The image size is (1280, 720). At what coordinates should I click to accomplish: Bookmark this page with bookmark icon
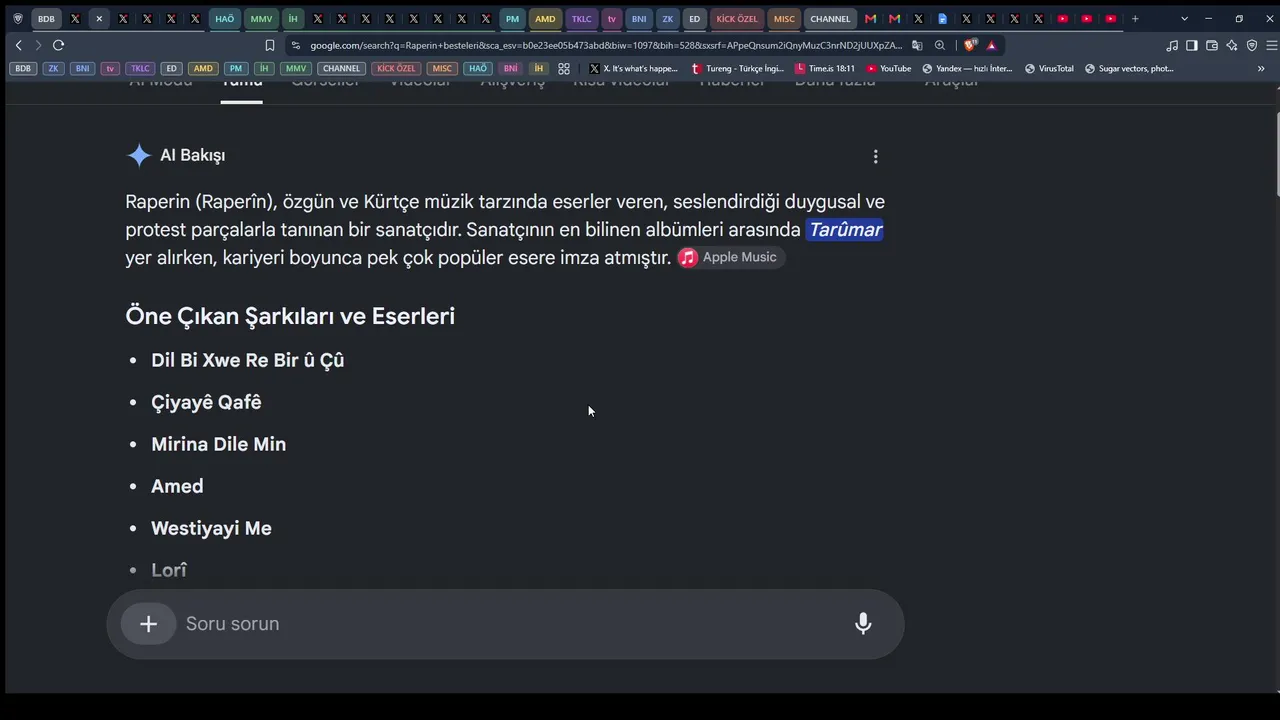pyautogui.click(x=270, y=45)
